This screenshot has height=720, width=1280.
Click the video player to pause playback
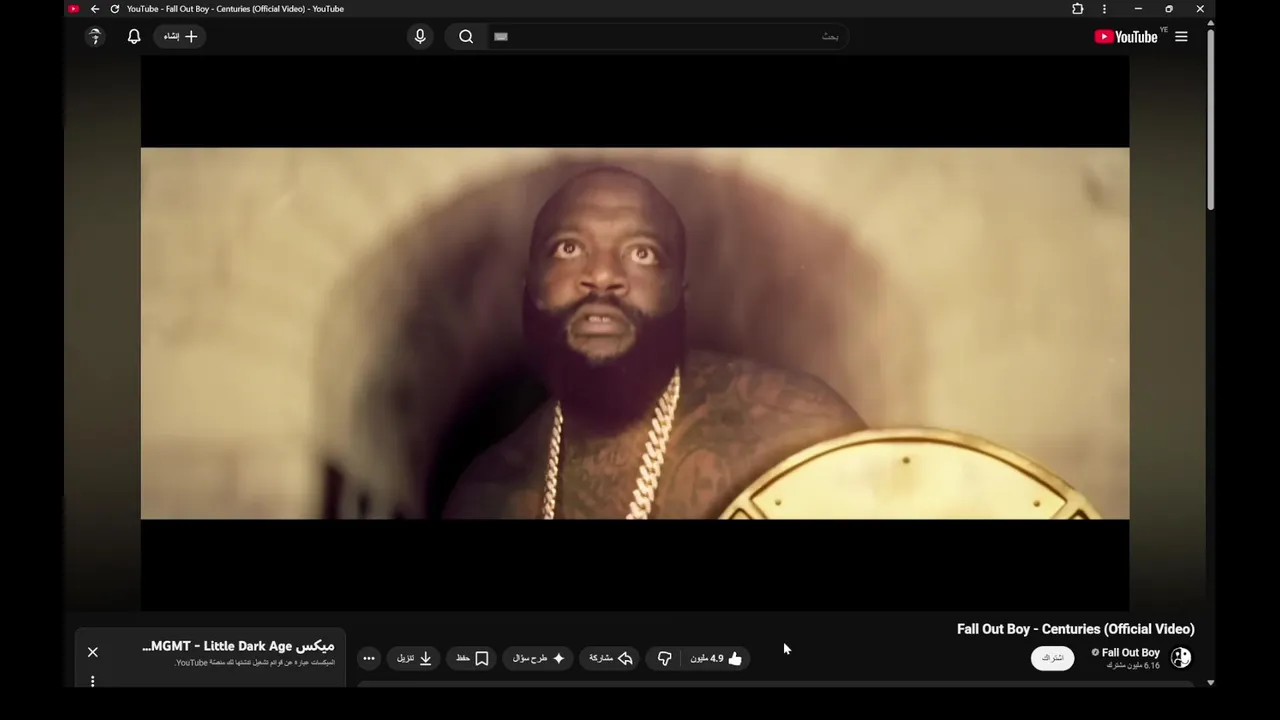635,333
